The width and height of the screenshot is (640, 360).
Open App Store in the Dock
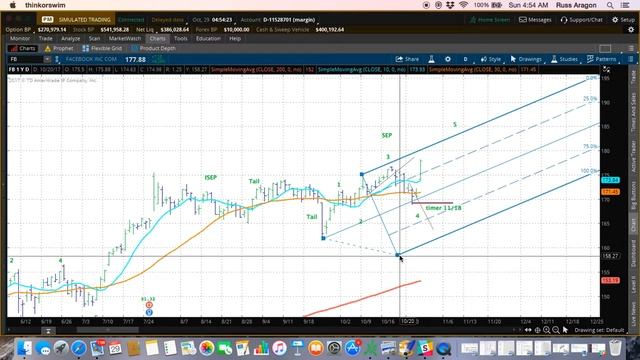[352, 348]
